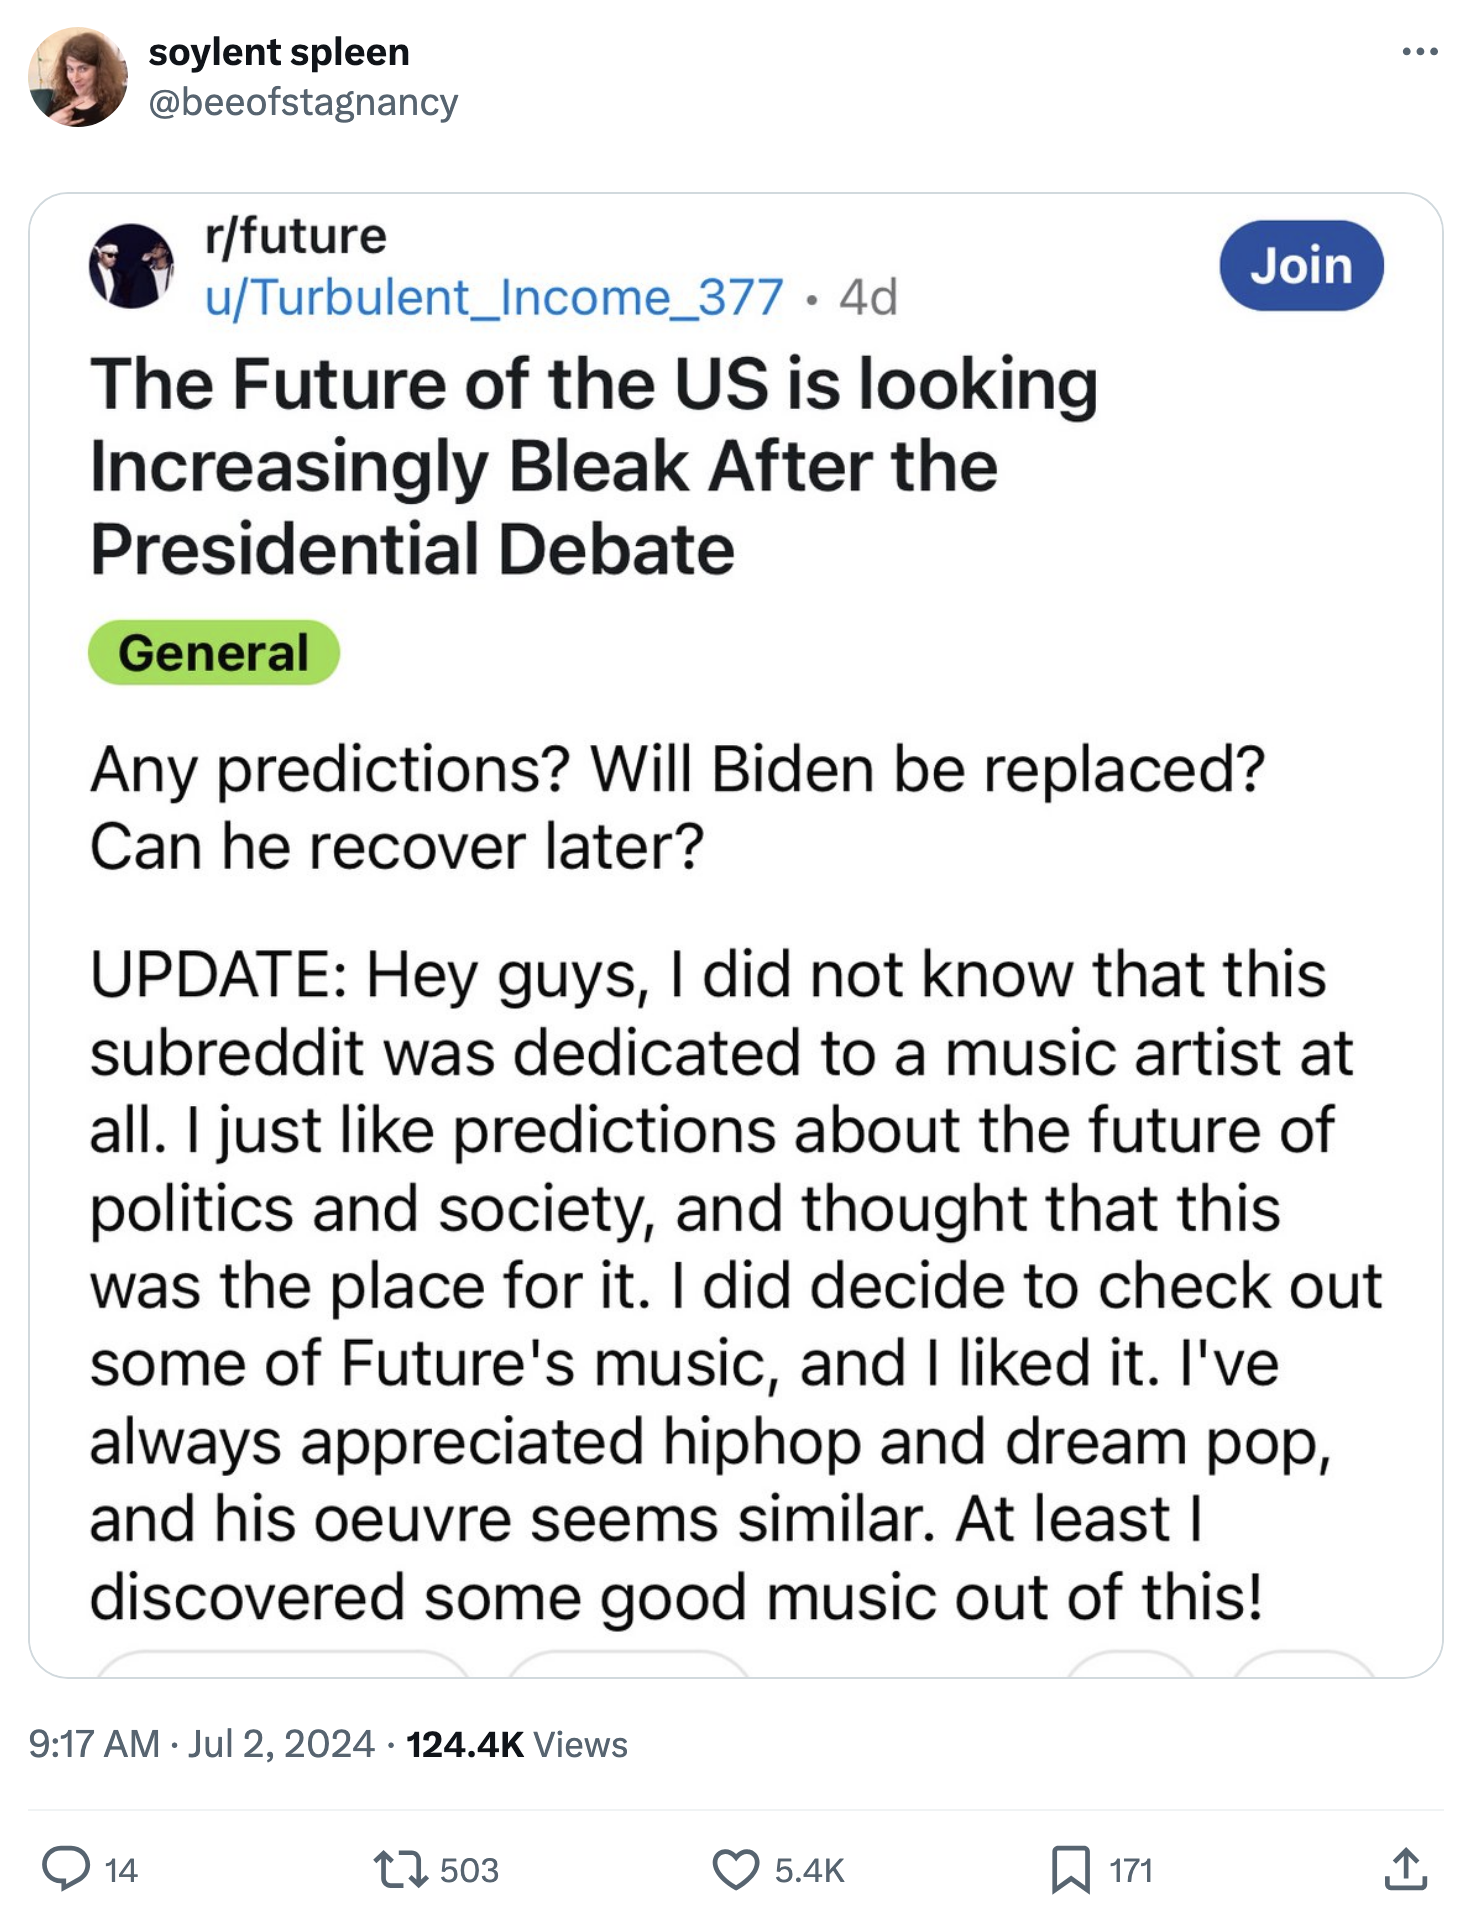Click the r/future subreddit avatar
The image size is (1480, 1926).
[131, 266]
